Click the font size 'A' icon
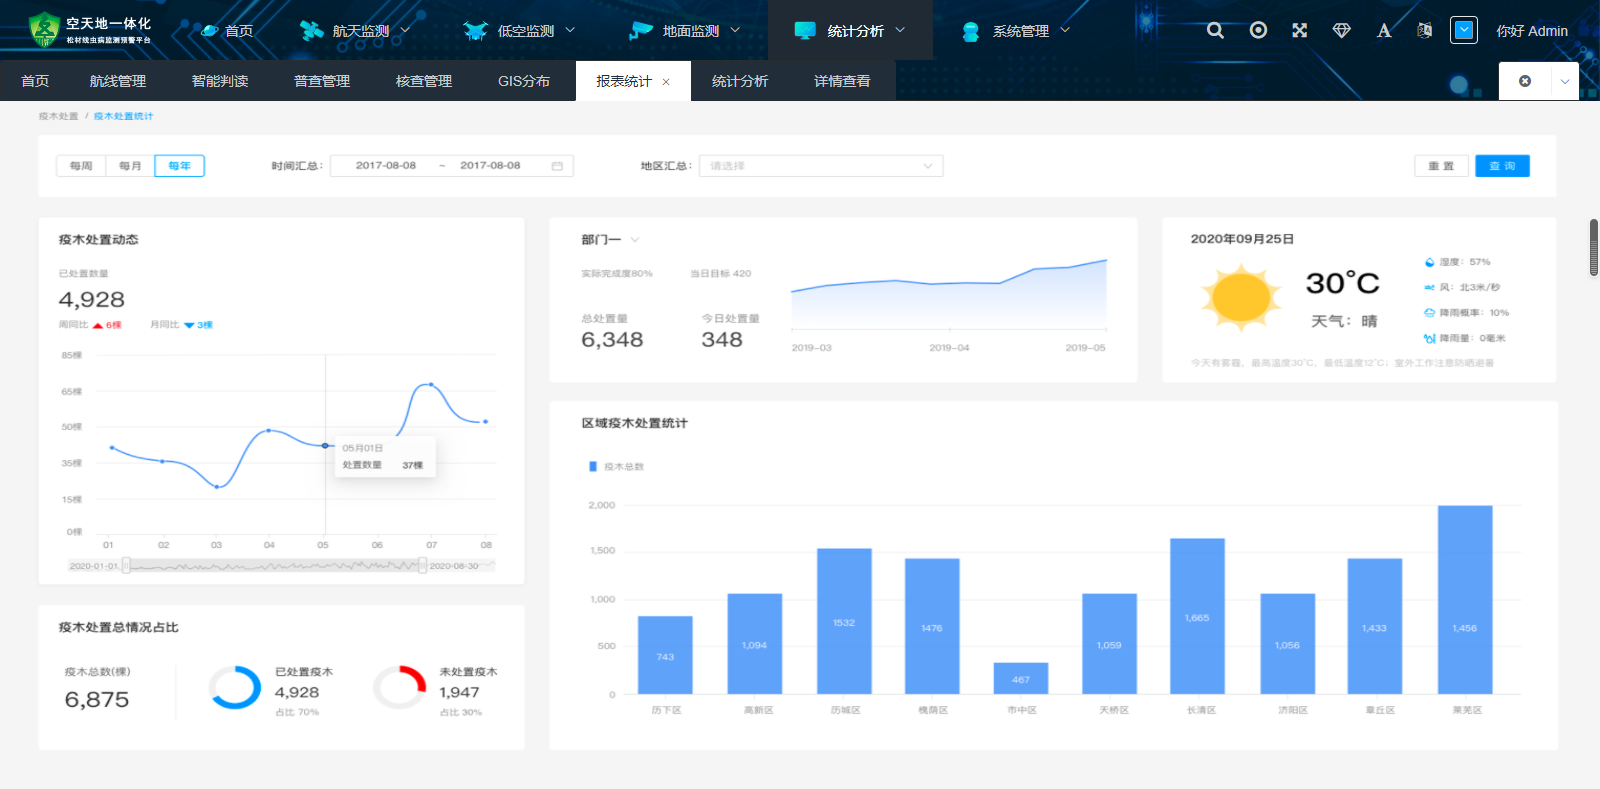1600x789 pixels. pyautogui.click(x=1384, y=31)
